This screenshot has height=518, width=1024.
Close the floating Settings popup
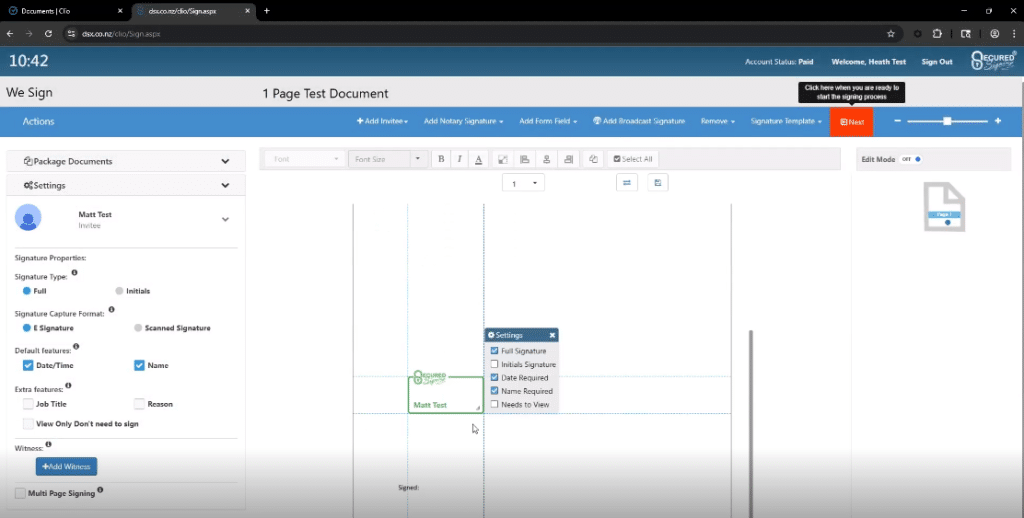pos(552,335)
